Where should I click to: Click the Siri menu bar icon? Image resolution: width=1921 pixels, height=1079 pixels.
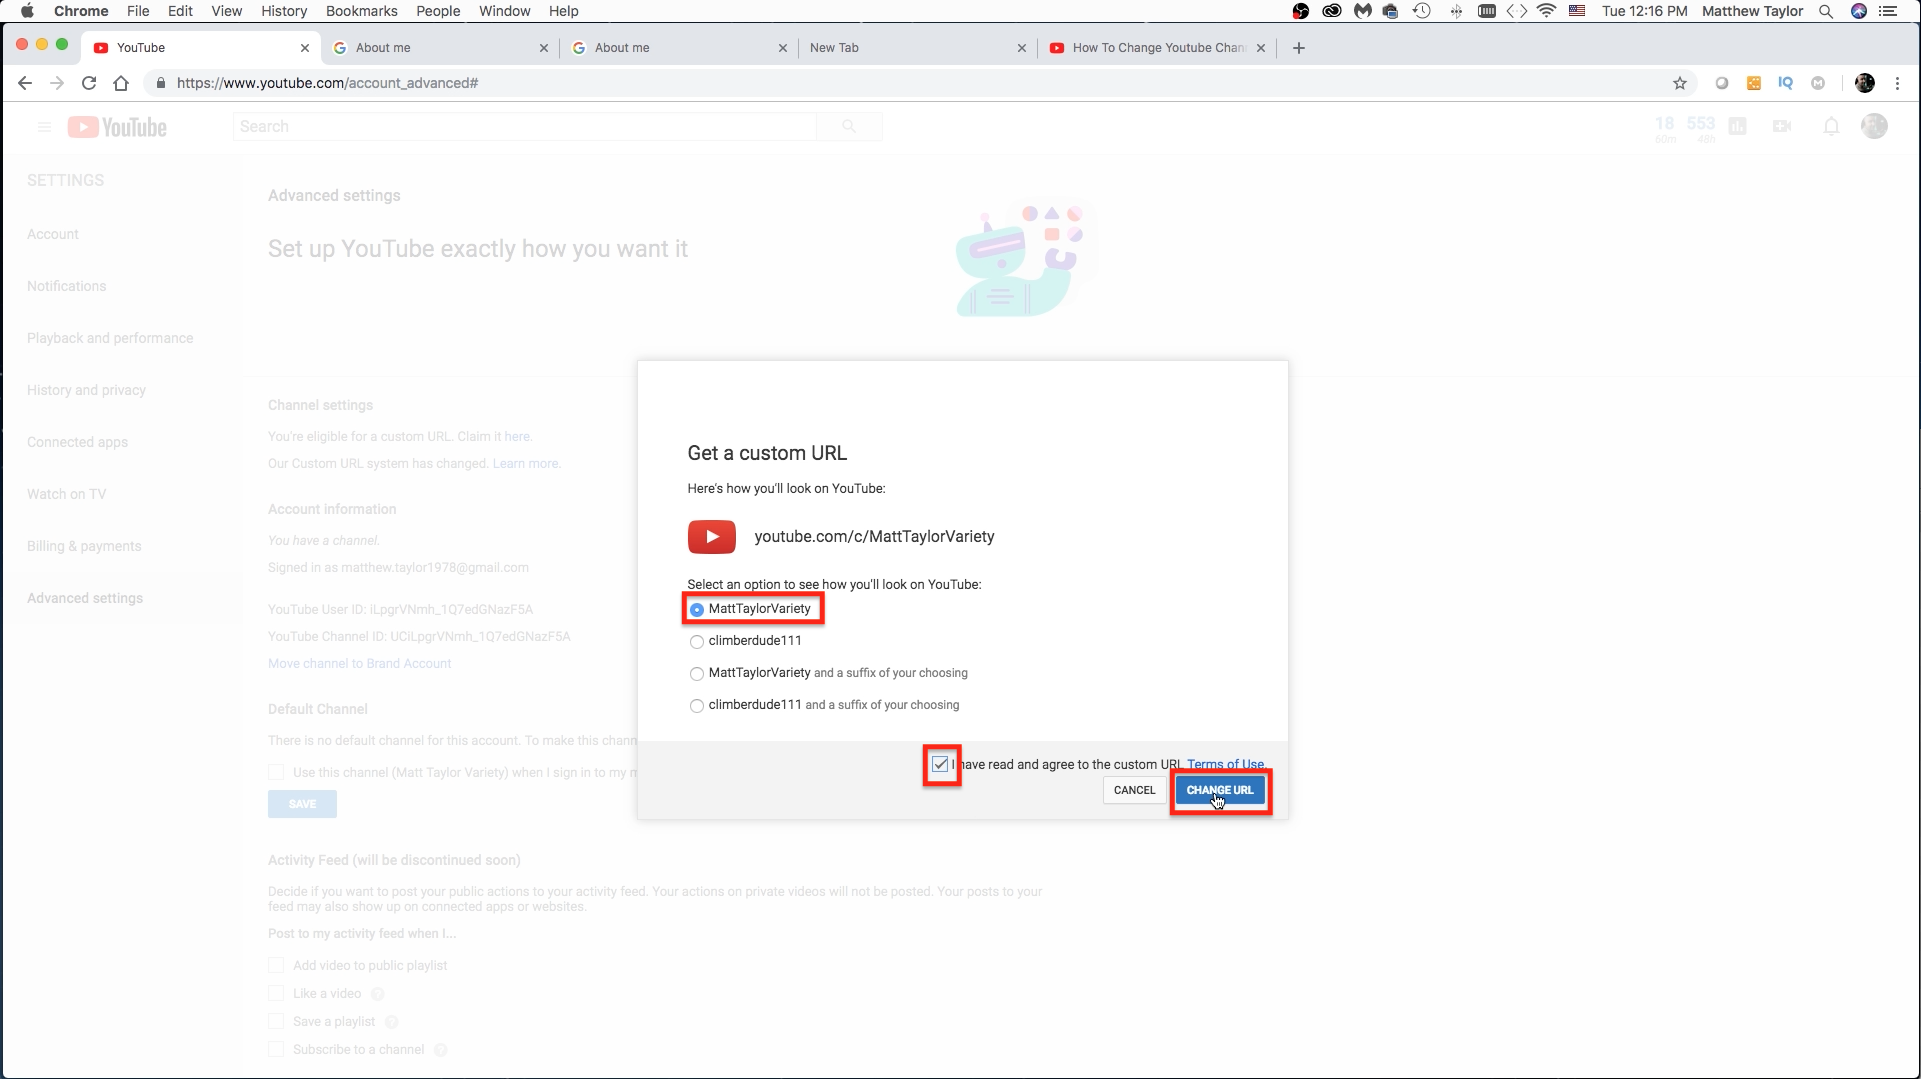[x=1859, y=11]
